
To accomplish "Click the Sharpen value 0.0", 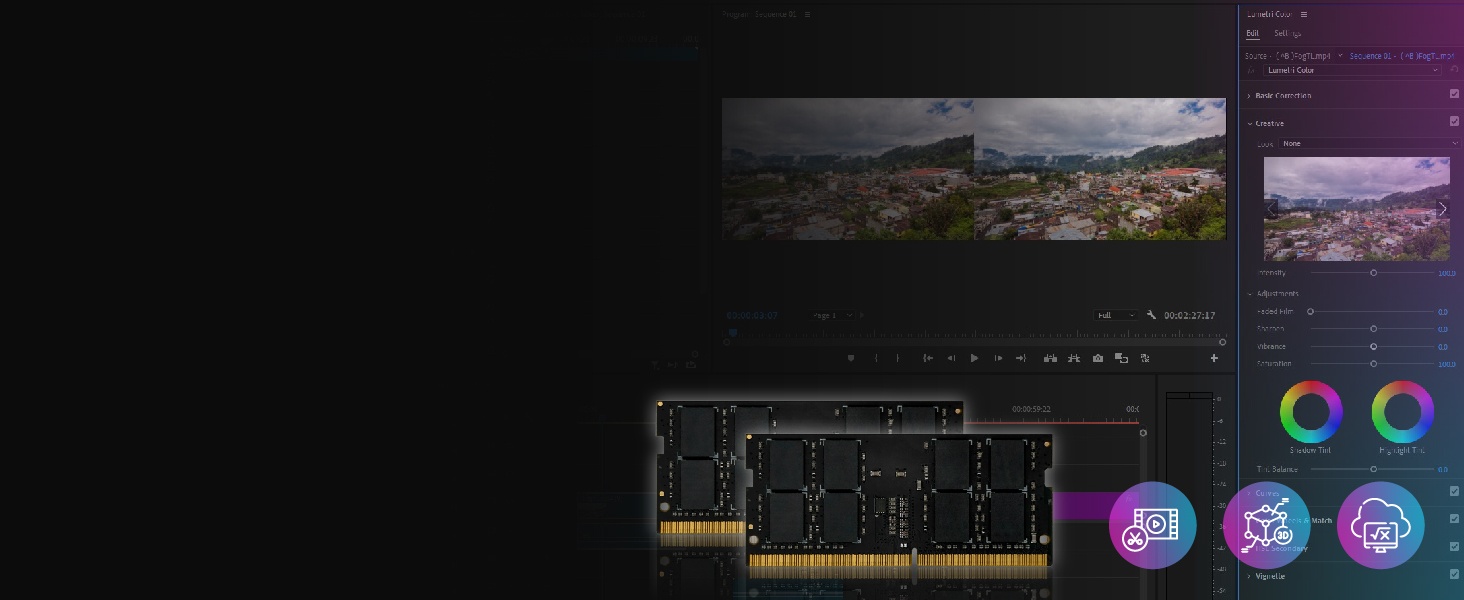I will (1443, 329).
